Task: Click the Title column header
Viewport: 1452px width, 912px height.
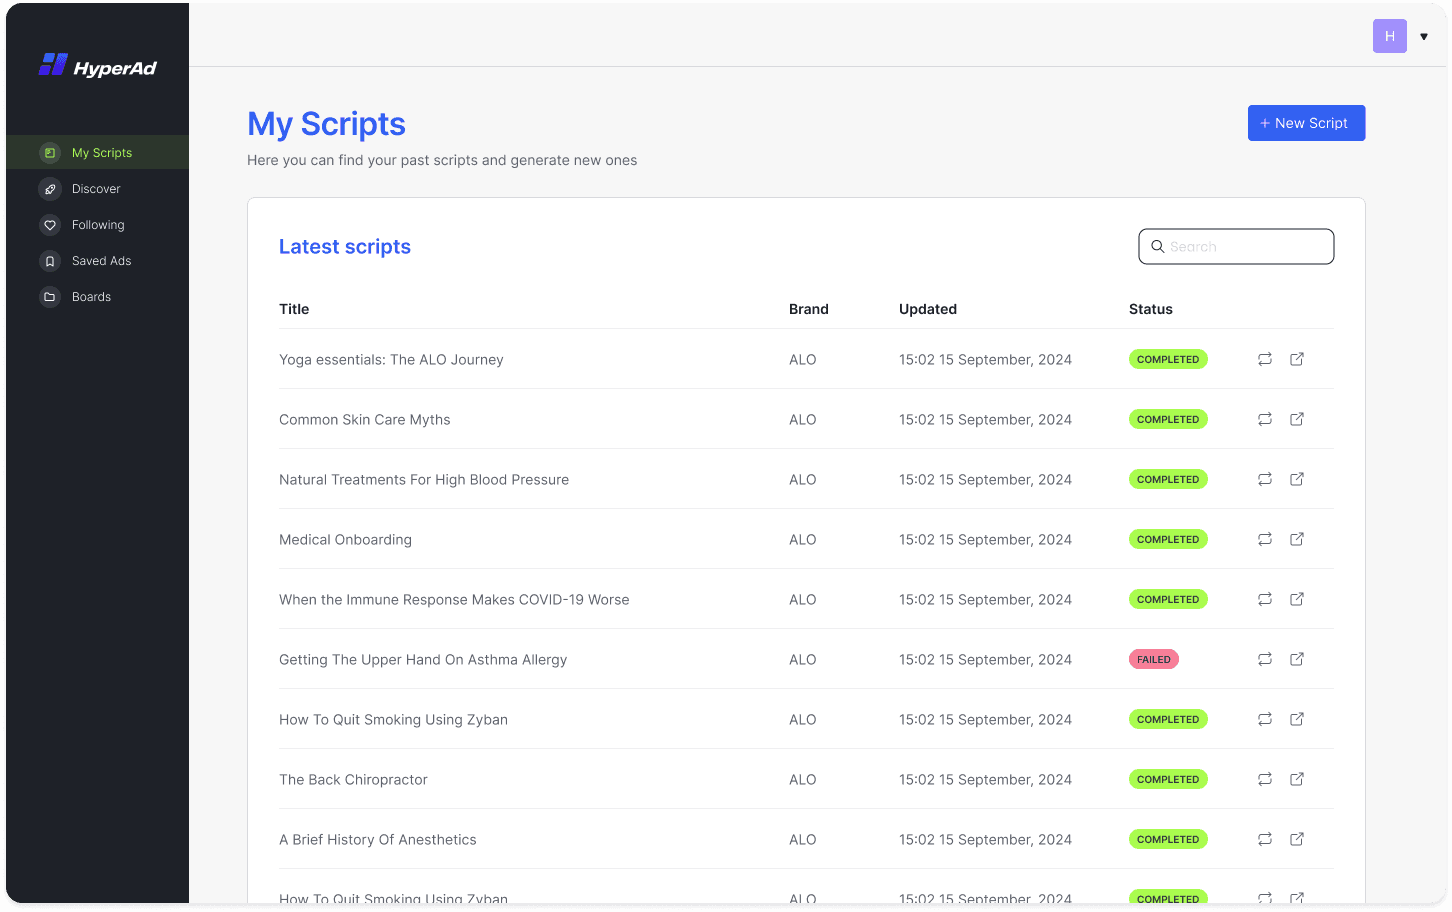Action: pos(294,309)
